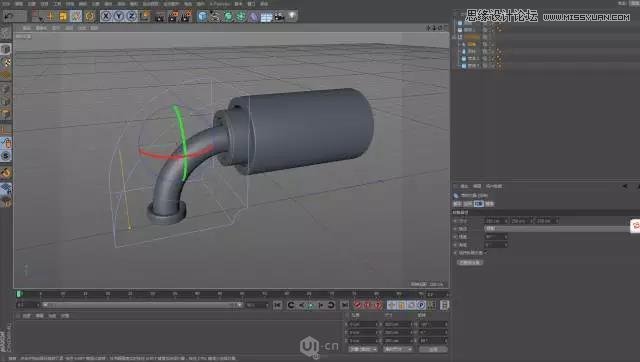Select the checkered Texture mode icon
This screenshot has width=640, height=362.
click(x=6, y=62)
